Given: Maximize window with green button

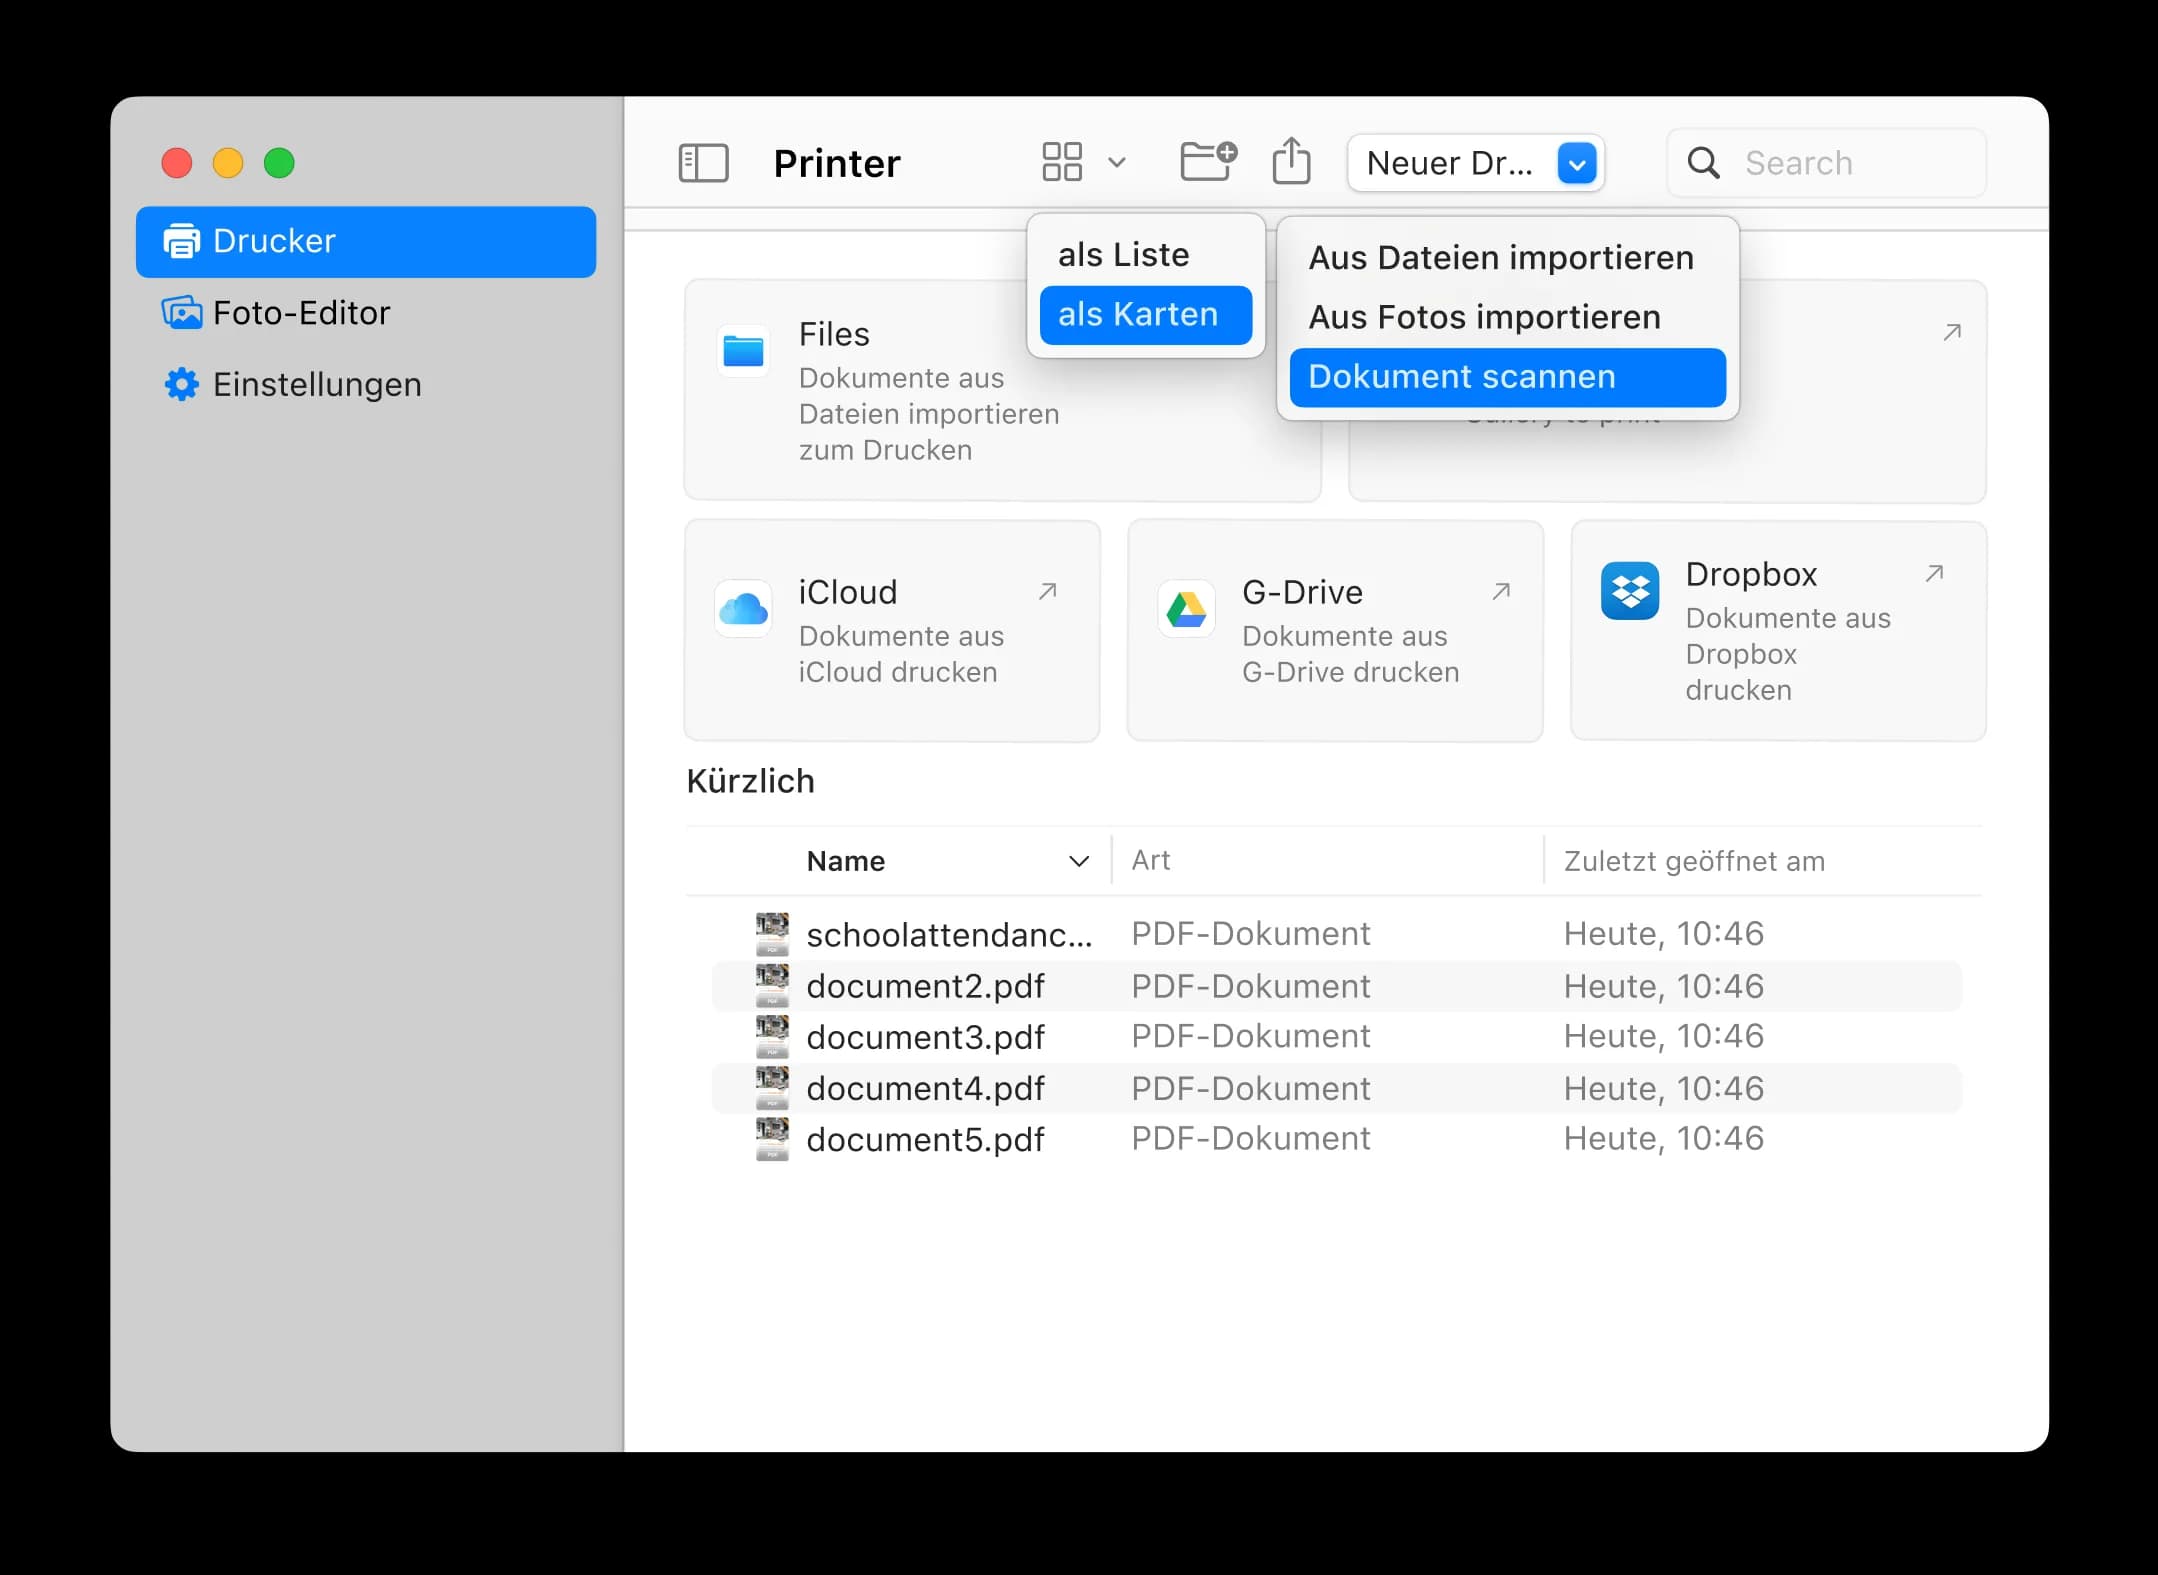Looking at the screenshot, I should [x=279, y=163].
